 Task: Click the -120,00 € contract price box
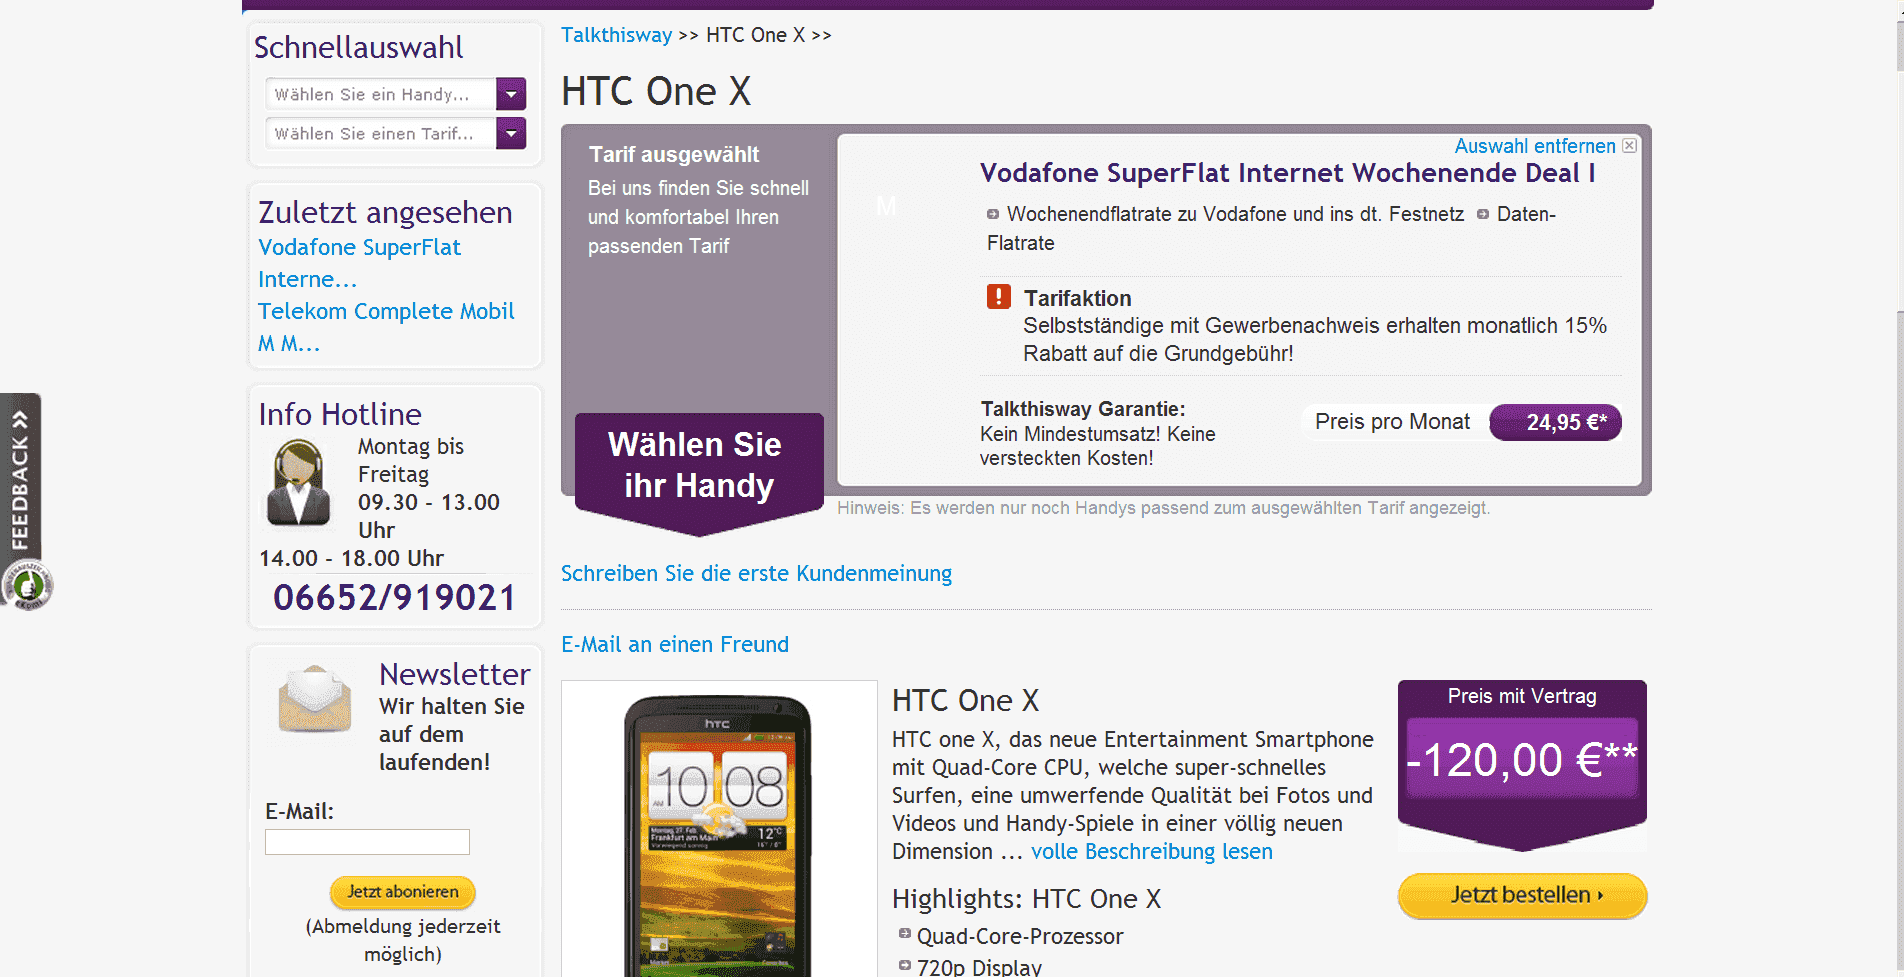pos(1522,760)
